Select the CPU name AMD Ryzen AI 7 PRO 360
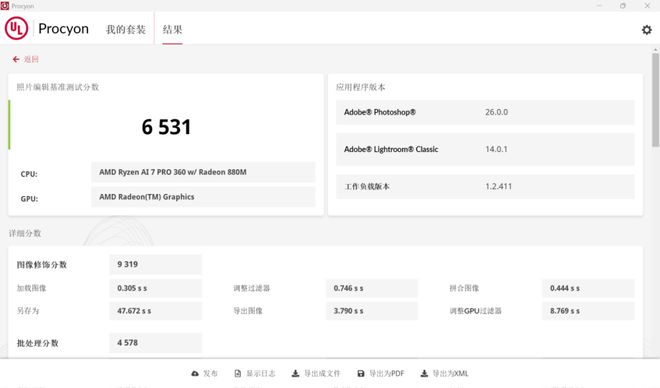Viewport: 660px width, 388px height. [173, 172]
